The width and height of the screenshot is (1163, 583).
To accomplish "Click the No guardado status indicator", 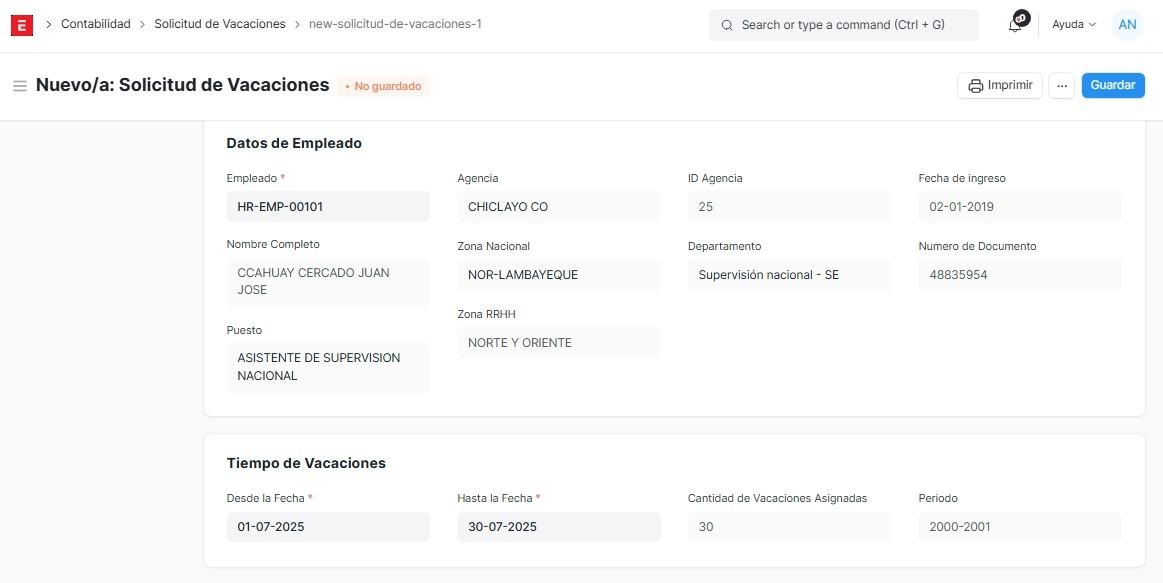I will (384, 87).
